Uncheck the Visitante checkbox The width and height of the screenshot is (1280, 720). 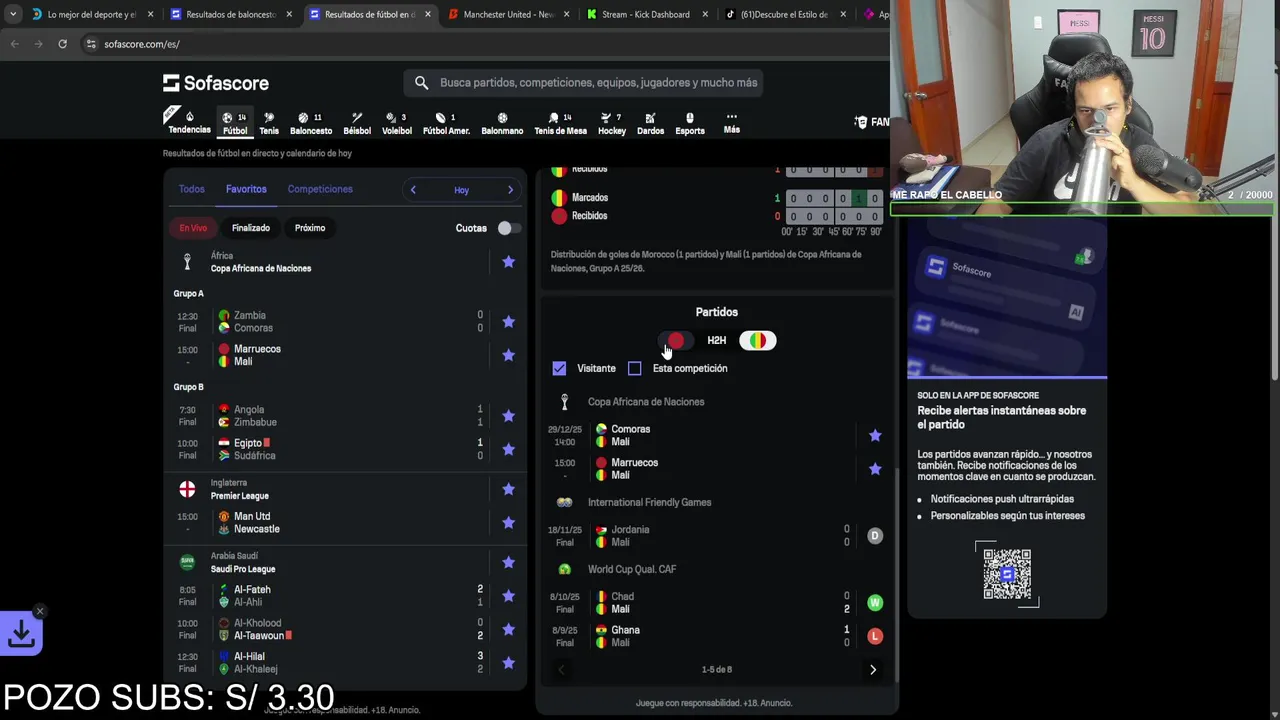click(x=559, y=369)
